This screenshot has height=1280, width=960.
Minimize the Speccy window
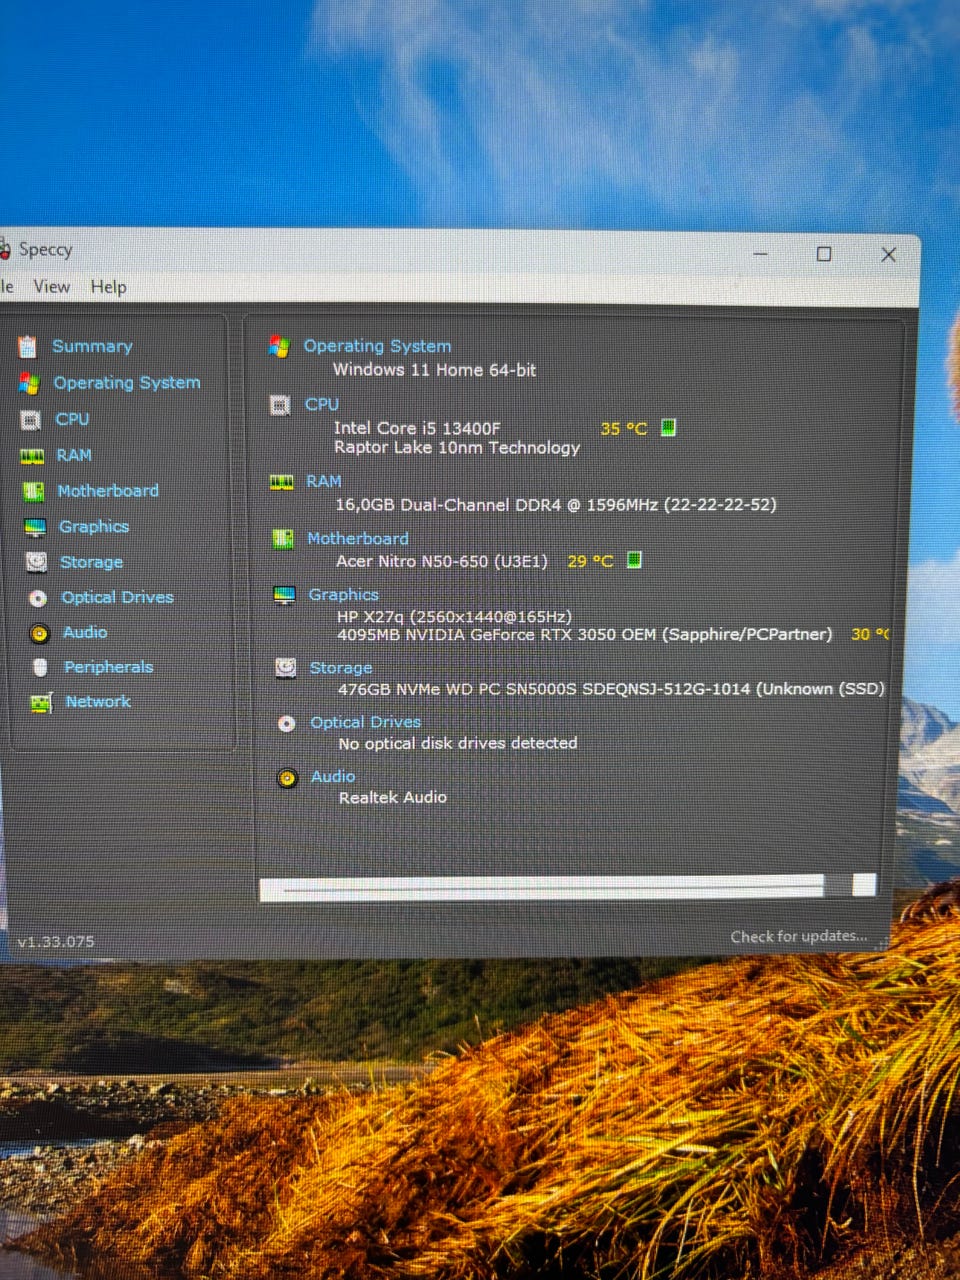(x=761, y=254)
